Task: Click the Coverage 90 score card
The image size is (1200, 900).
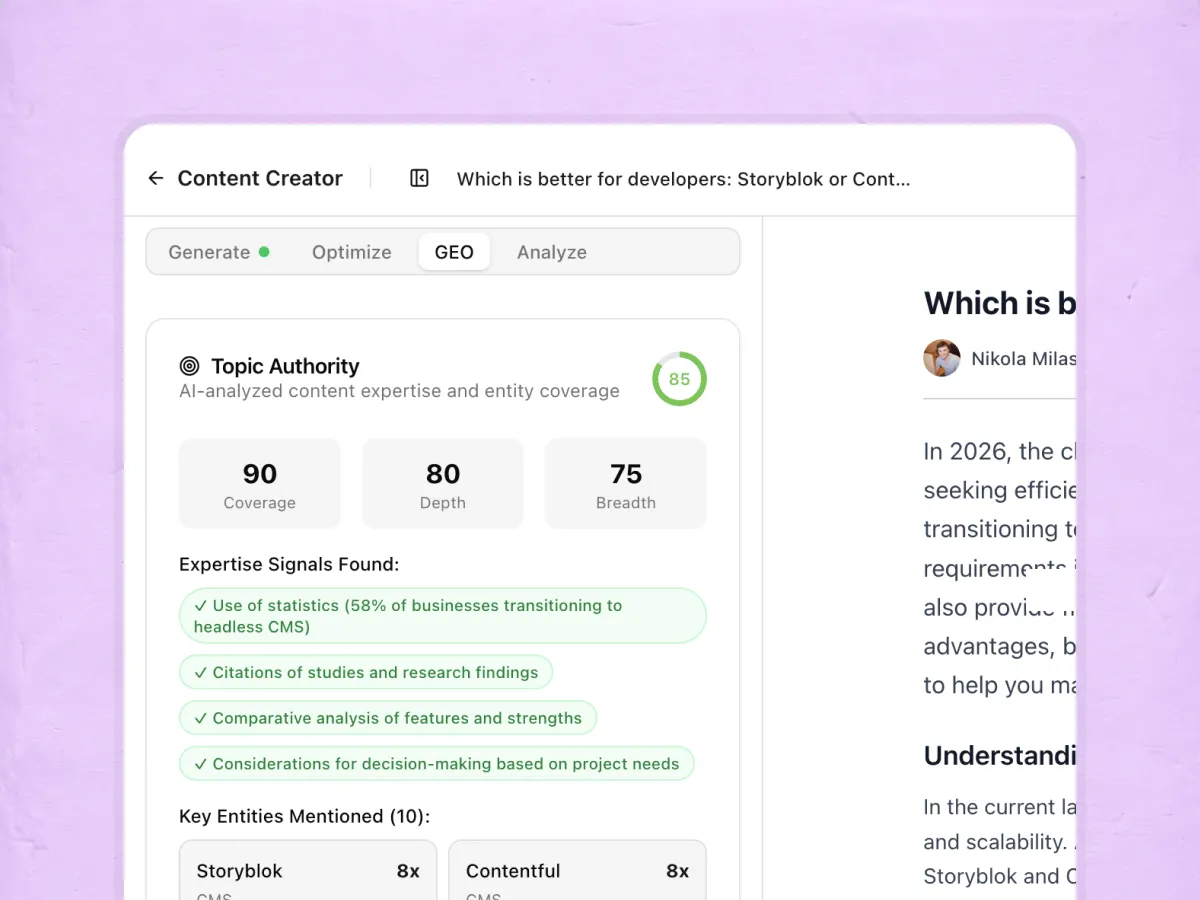Action: [x=259, y=483]
